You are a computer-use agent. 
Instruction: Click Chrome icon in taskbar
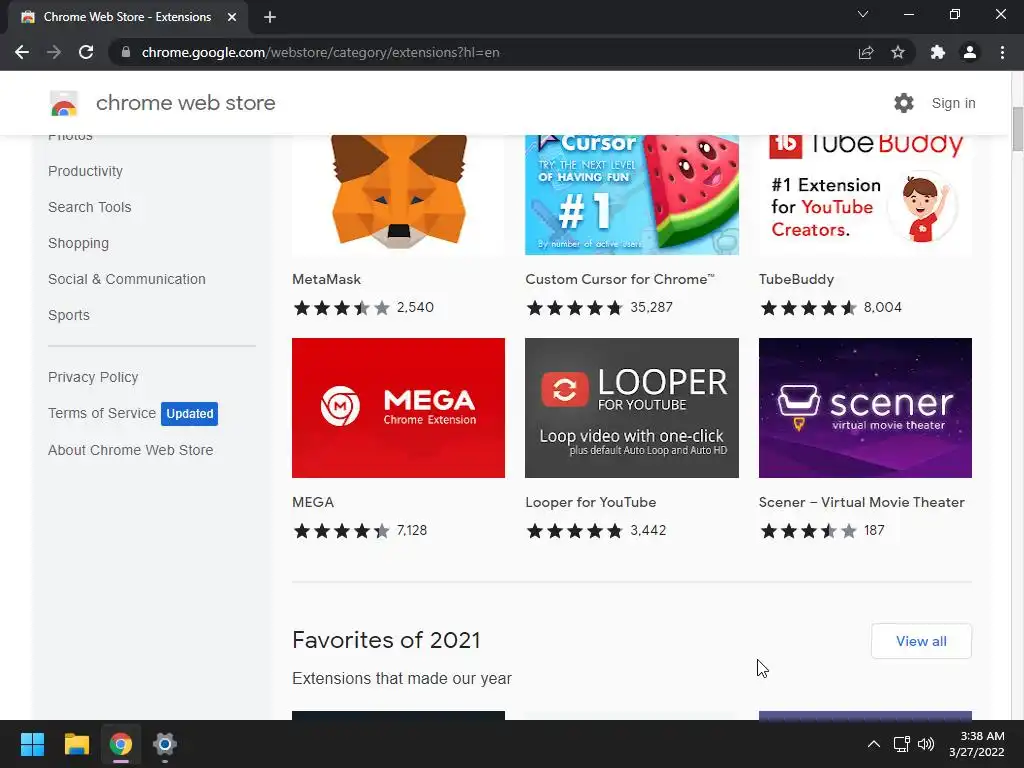tap(121, 744)
